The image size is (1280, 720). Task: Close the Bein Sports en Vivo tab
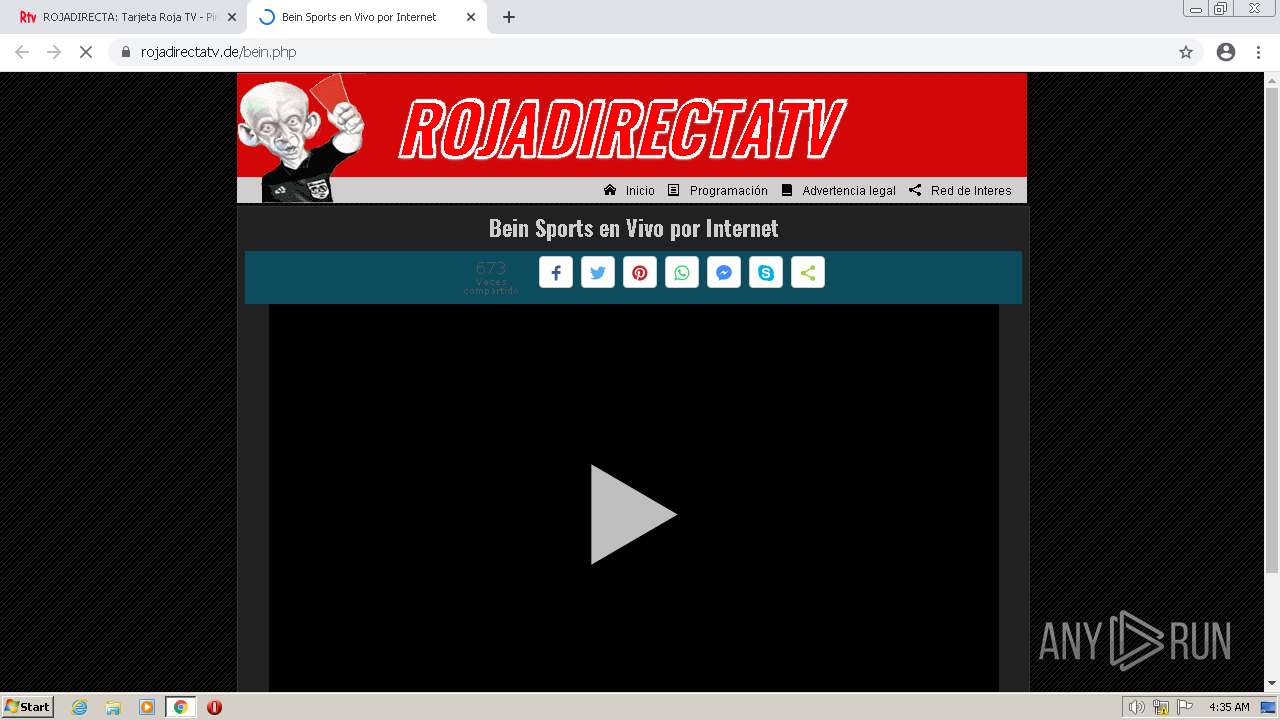[x=471, y=17]
